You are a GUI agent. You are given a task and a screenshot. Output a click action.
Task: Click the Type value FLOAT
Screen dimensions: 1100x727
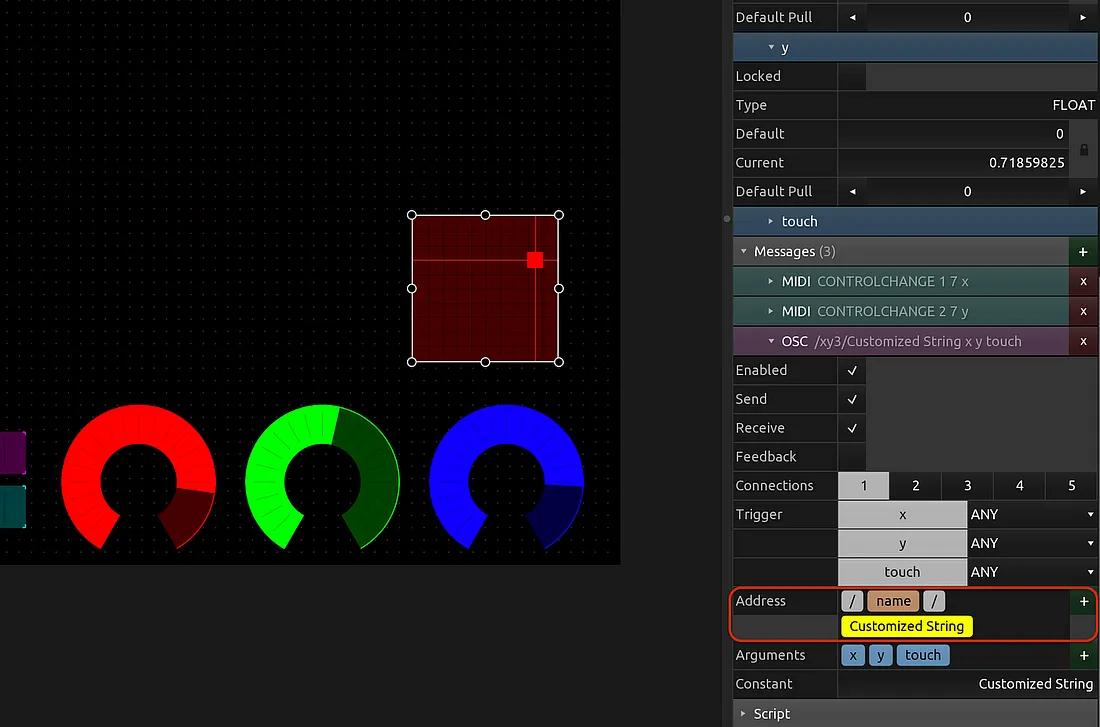967,105
